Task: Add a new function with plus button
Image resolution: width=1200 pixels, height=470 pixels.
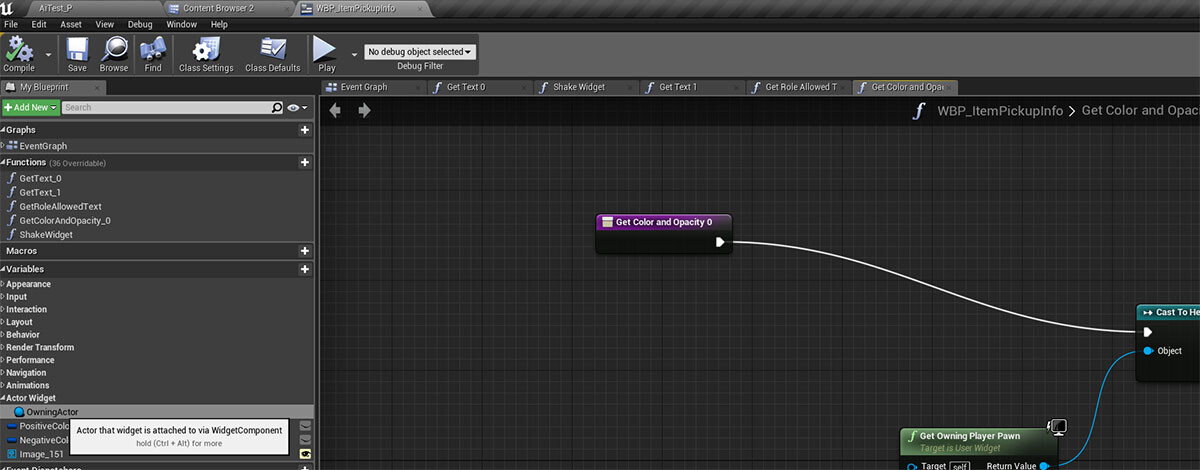Action: pyautogui.click(x=304, y=162)
